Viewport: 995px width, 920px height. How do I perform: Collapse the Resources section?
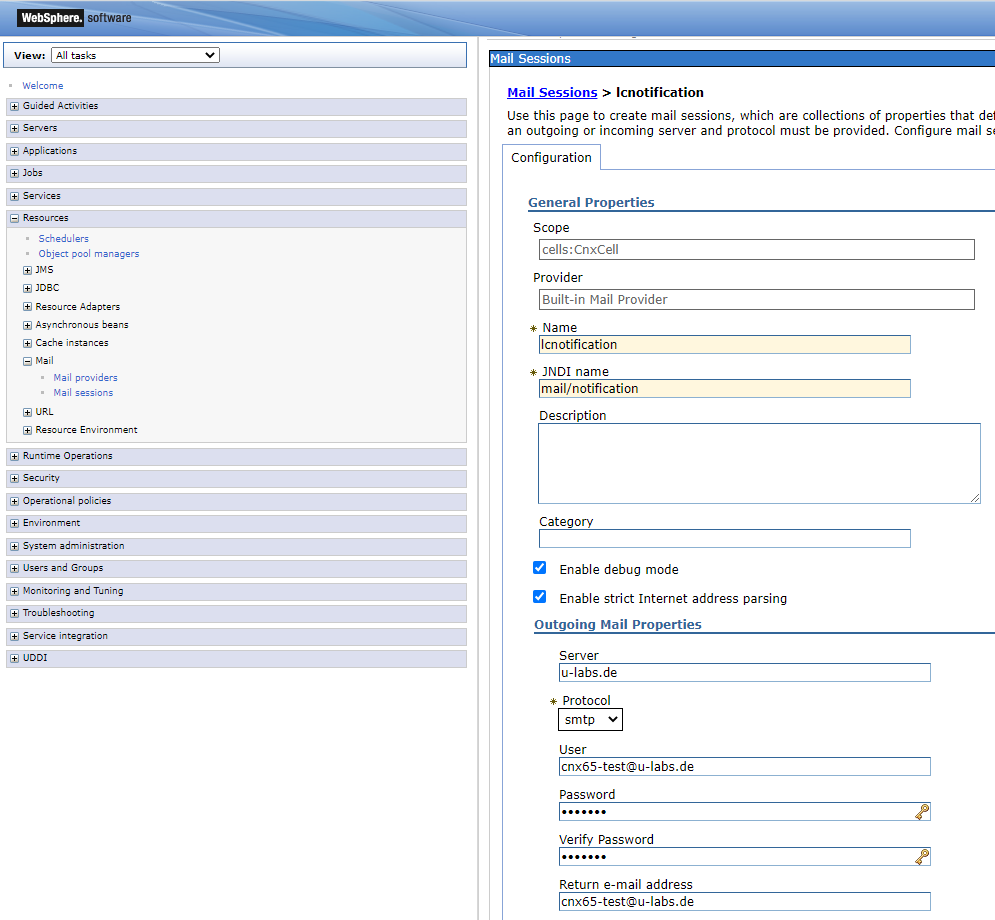15,218
